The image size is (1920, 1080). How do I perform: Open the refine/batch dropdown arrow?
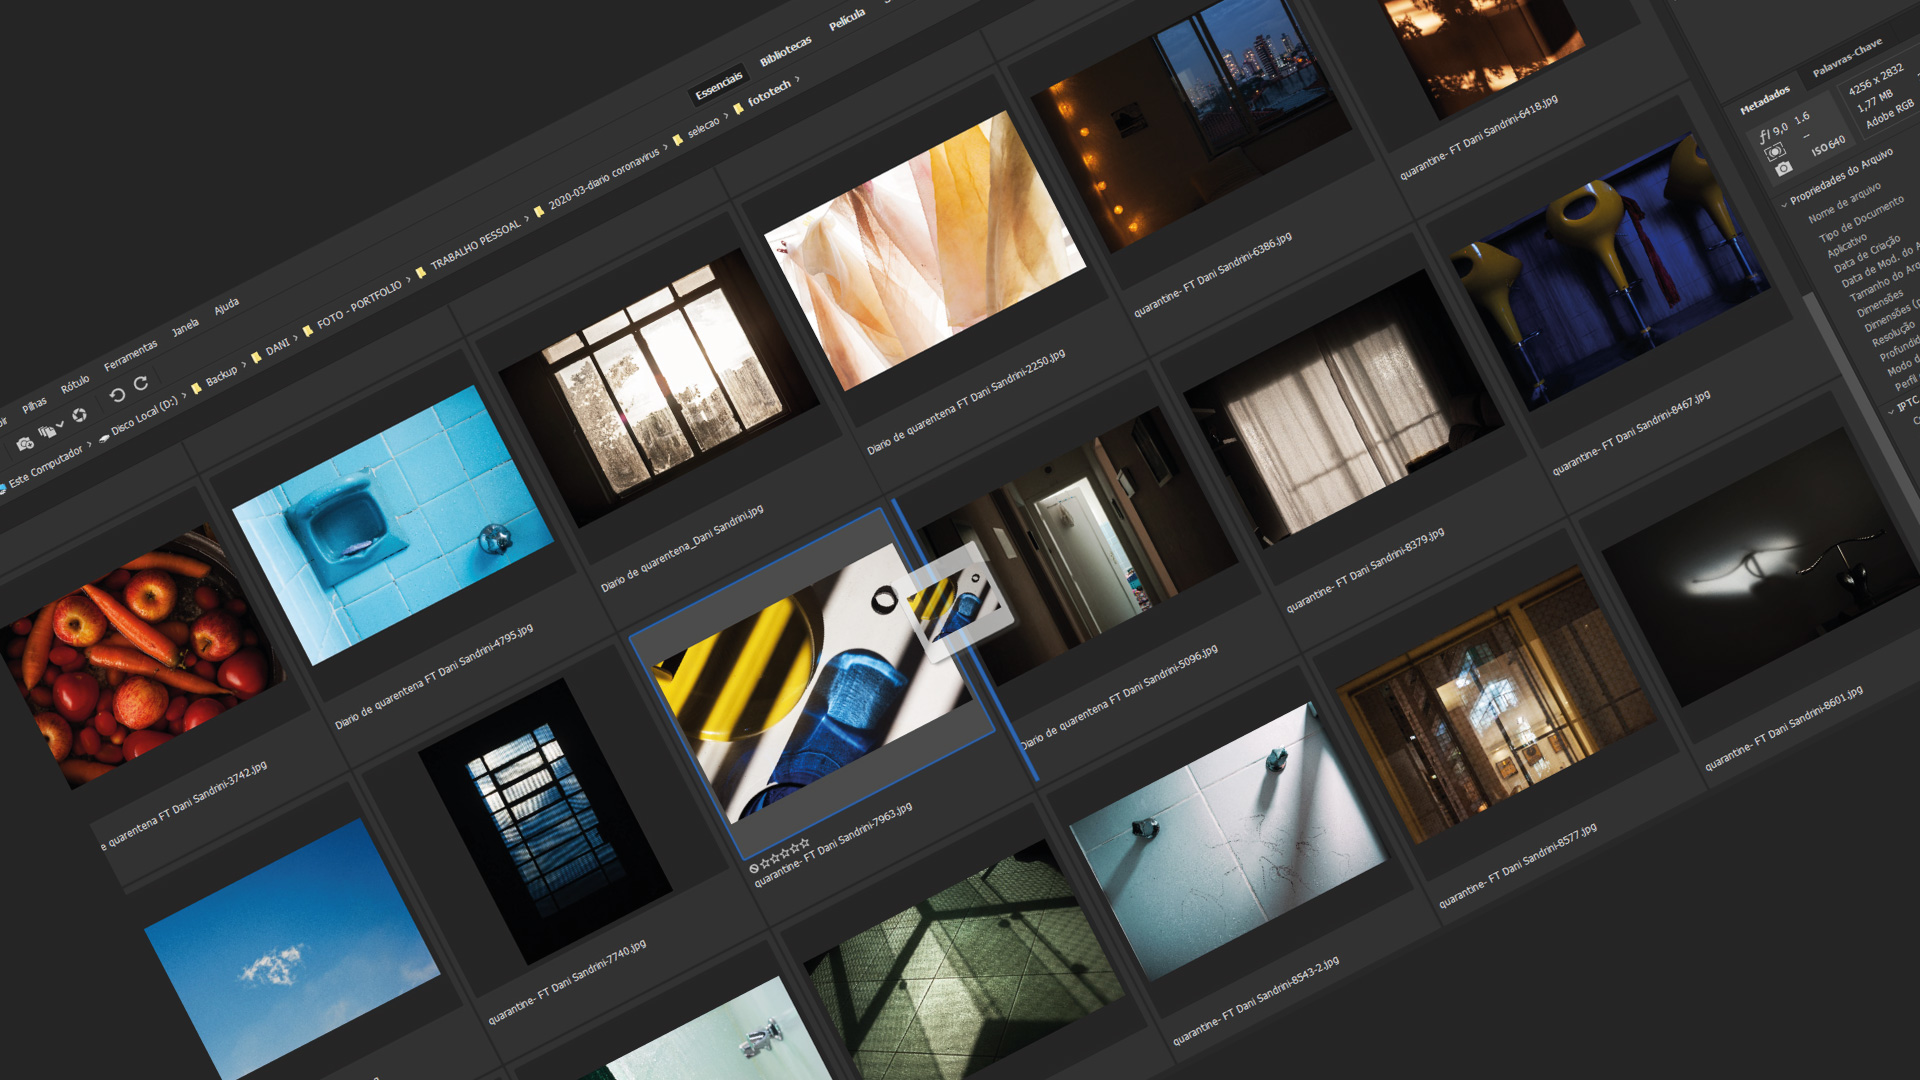coord(61,425)
